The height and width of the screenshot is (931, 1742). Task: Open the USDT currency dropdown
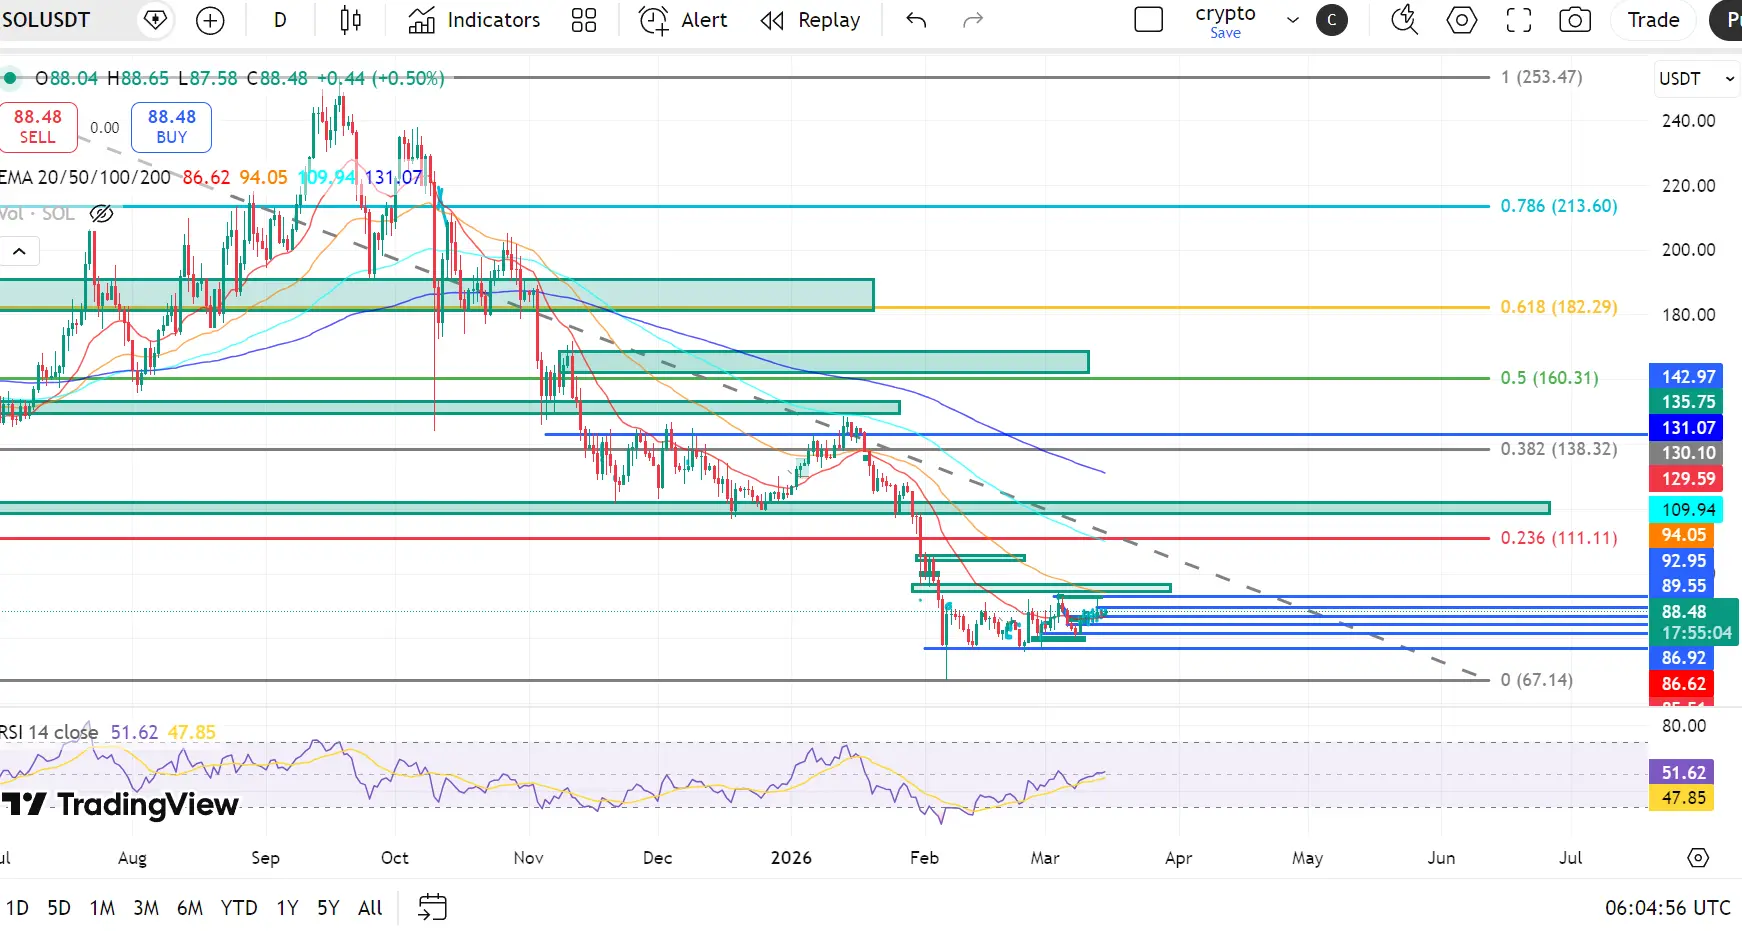coord(1696,78)
